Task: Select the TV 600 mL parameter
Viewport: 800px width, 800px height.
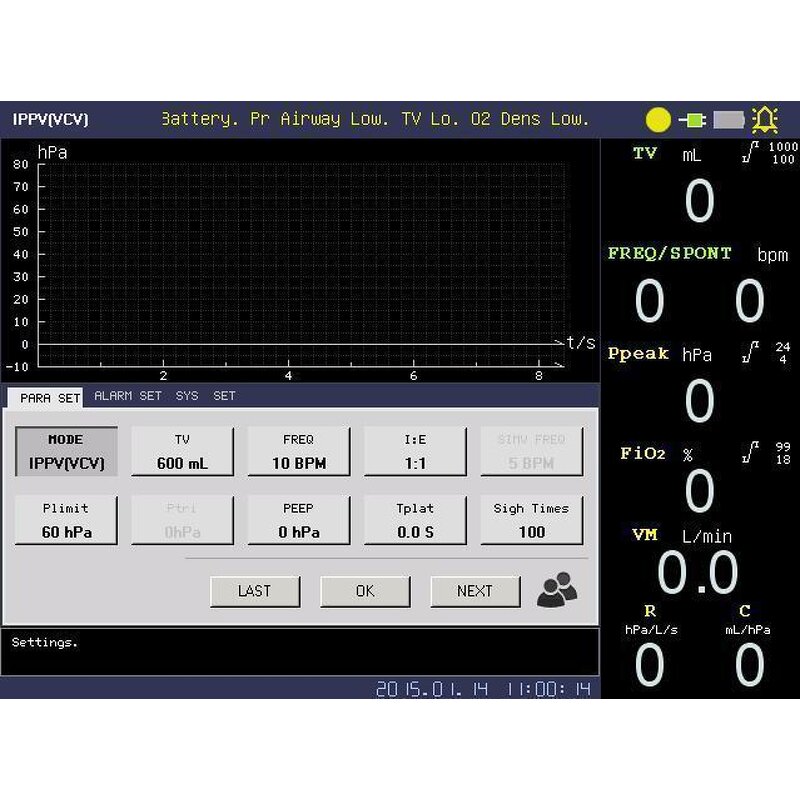Action: pos(182,452)
